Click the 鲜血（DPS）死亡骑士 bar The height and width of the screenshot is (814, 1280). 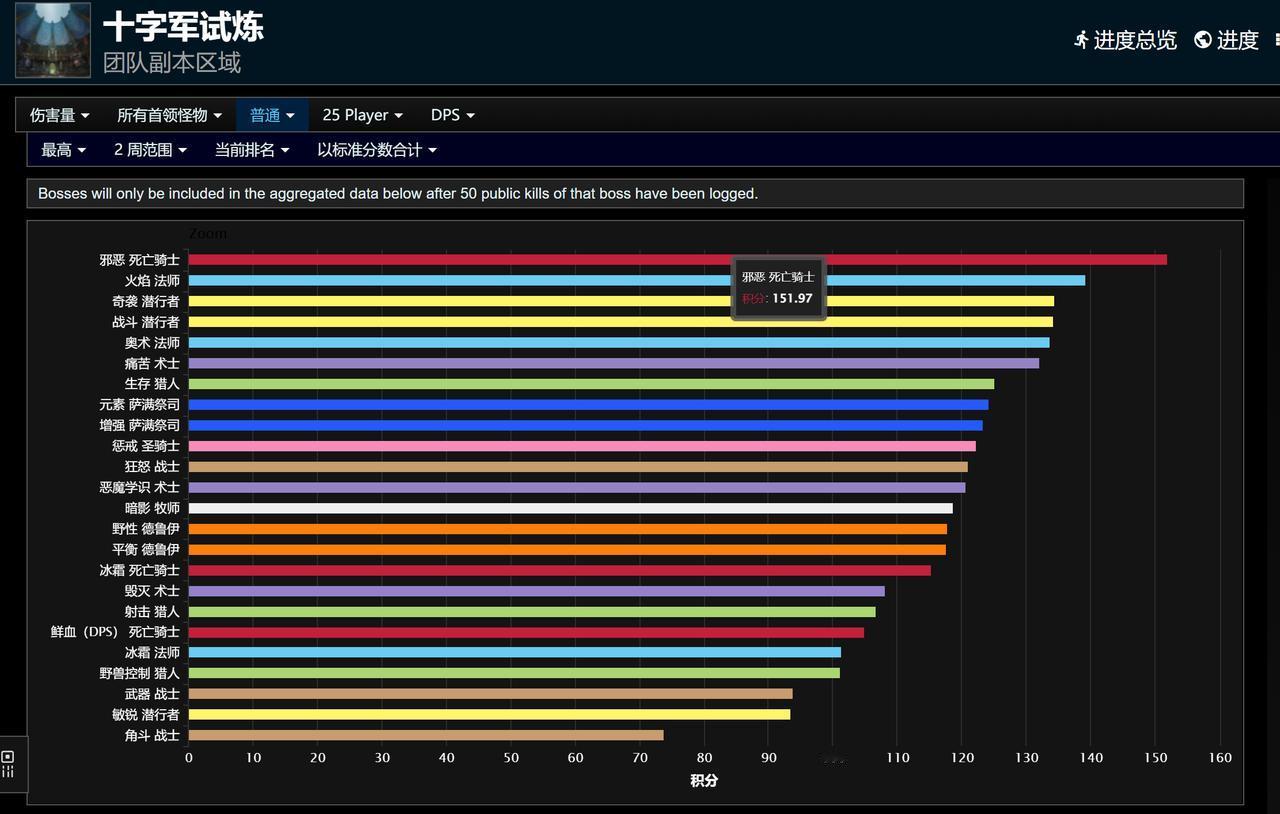[526, 632]
